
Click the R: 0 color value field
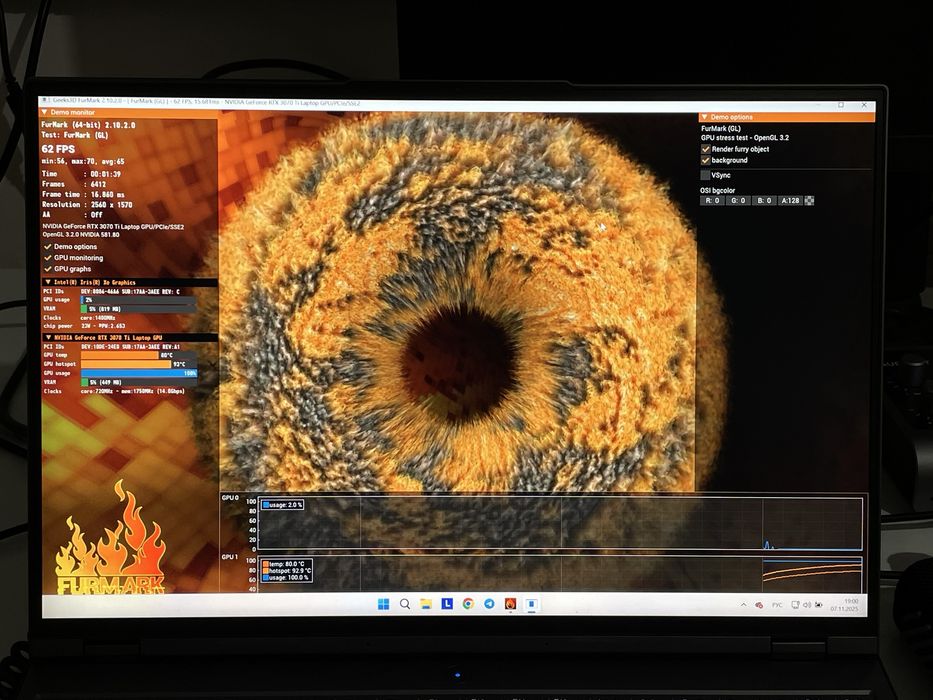(x=712, y=201)
